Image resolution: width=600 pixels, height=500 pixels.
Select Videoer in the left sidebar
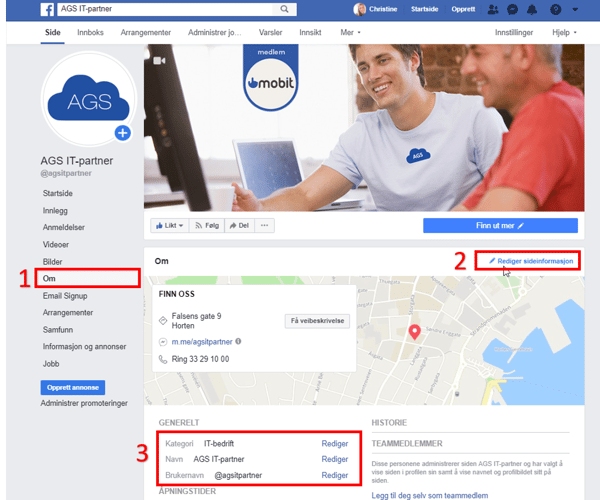point(56,244)
